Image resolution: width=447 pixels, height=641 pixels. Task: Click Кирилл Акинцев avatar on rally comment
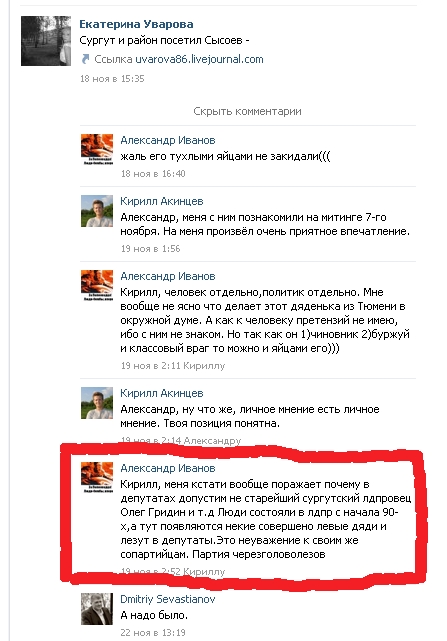(97, 211)
